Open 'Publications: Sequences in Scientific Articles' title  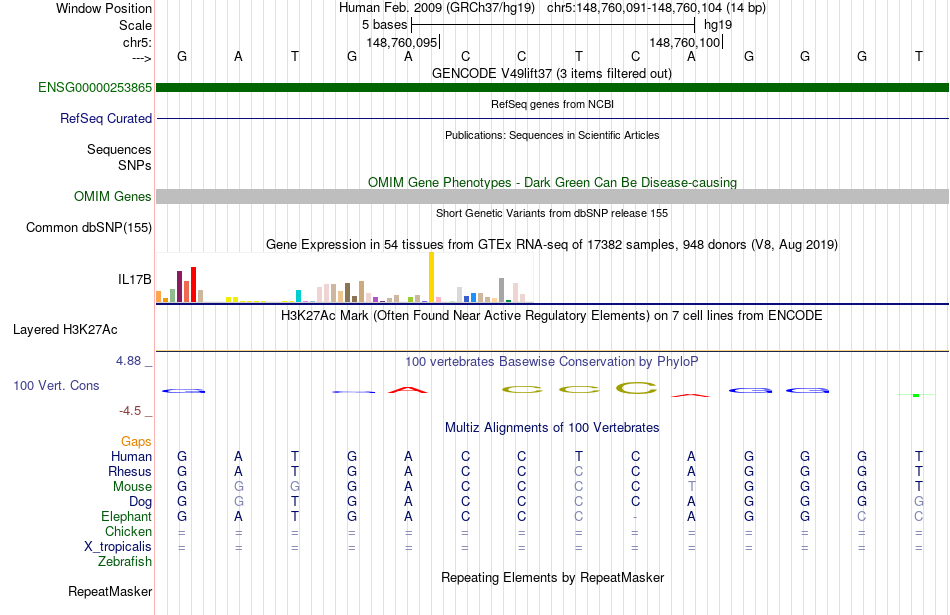click(x=552, y=135)
